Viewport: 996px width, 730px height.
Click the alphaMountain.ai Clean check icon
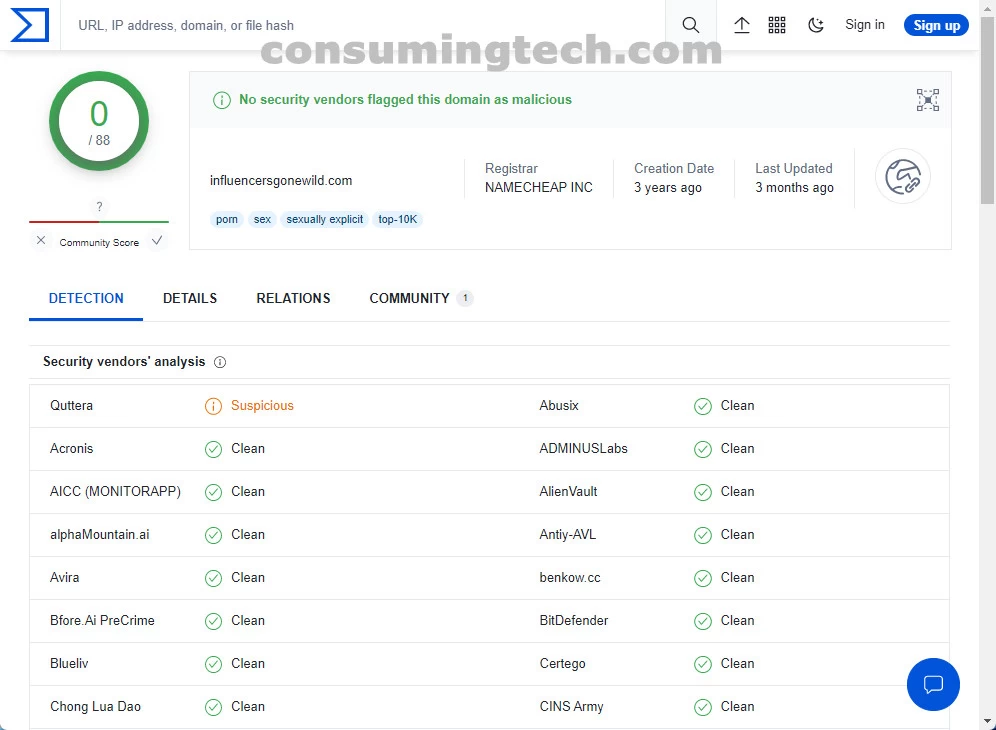pos(213,535)
